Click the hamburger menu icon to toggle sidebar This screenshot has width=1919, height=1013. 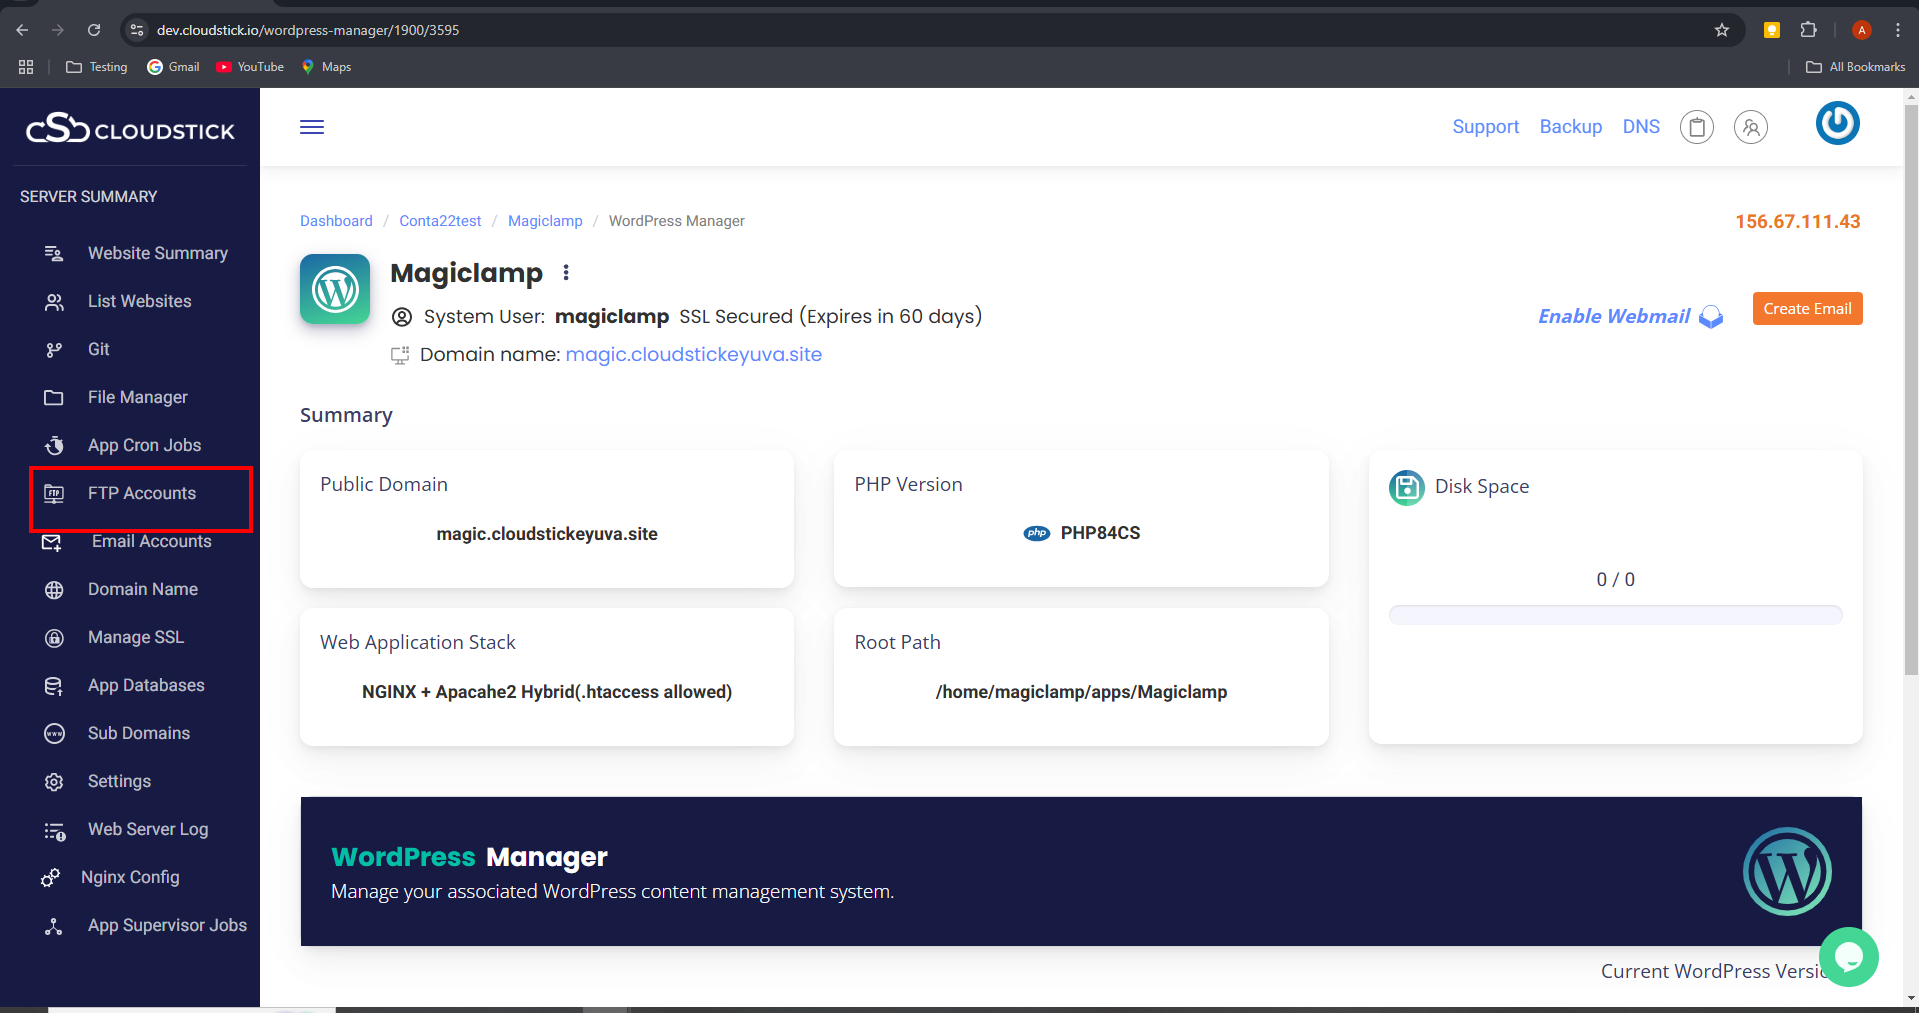pyautogui.click(x=312, y=127)
